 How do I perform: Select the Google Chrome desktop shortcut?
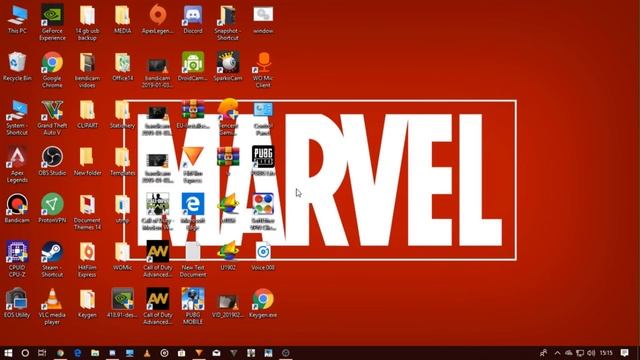52,70
